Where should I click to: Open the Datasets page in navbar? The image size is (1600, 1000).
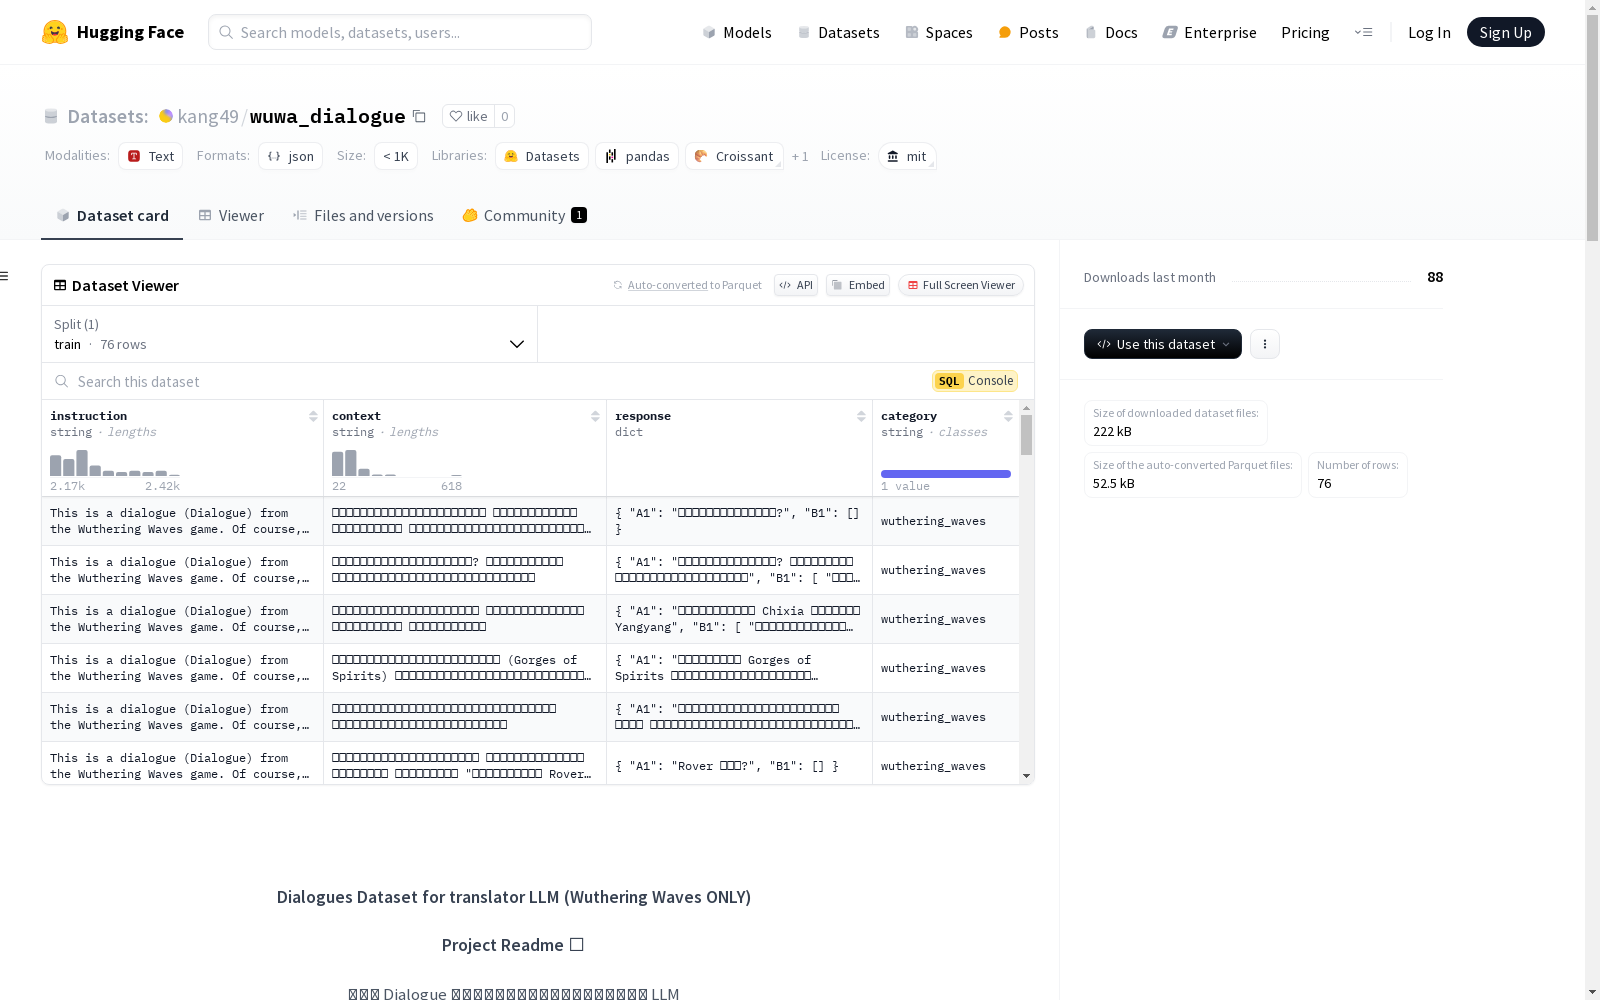(x=838, y=32)
